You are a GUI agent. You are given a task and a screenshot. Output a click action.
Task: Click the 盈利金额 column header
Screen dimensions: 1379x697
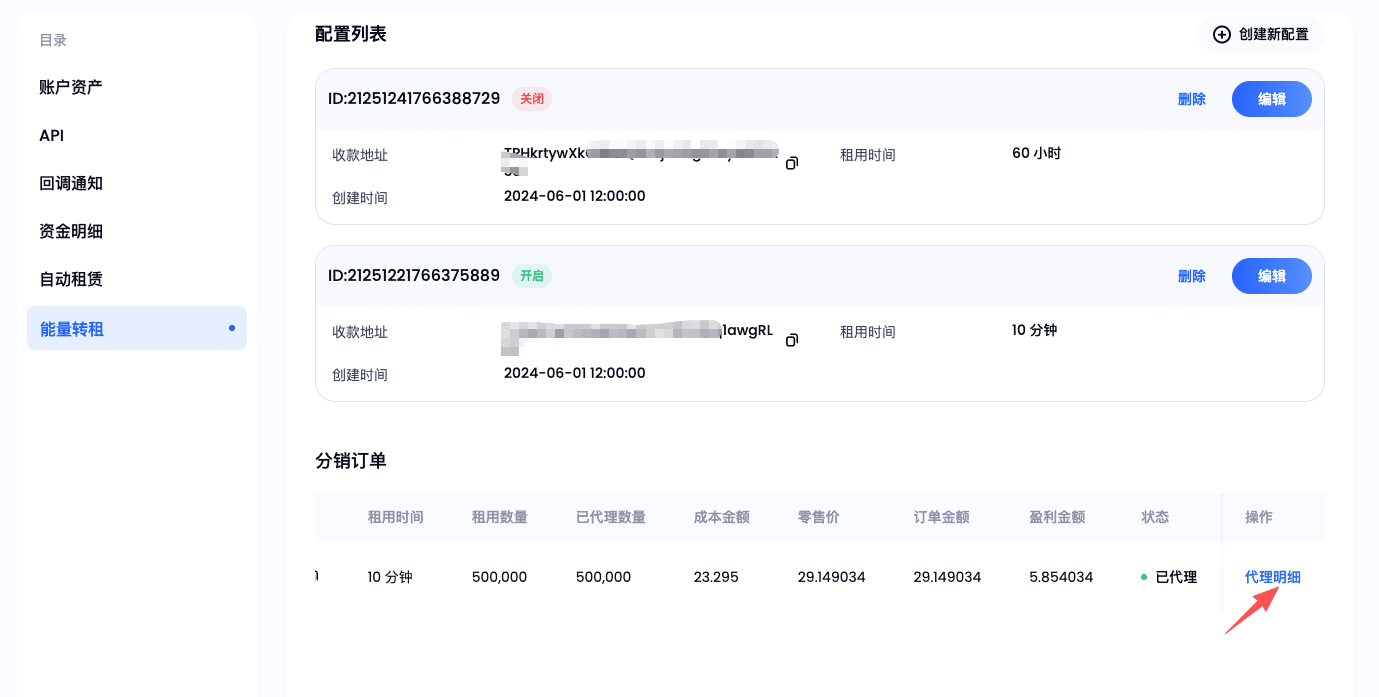(1057, 517)
